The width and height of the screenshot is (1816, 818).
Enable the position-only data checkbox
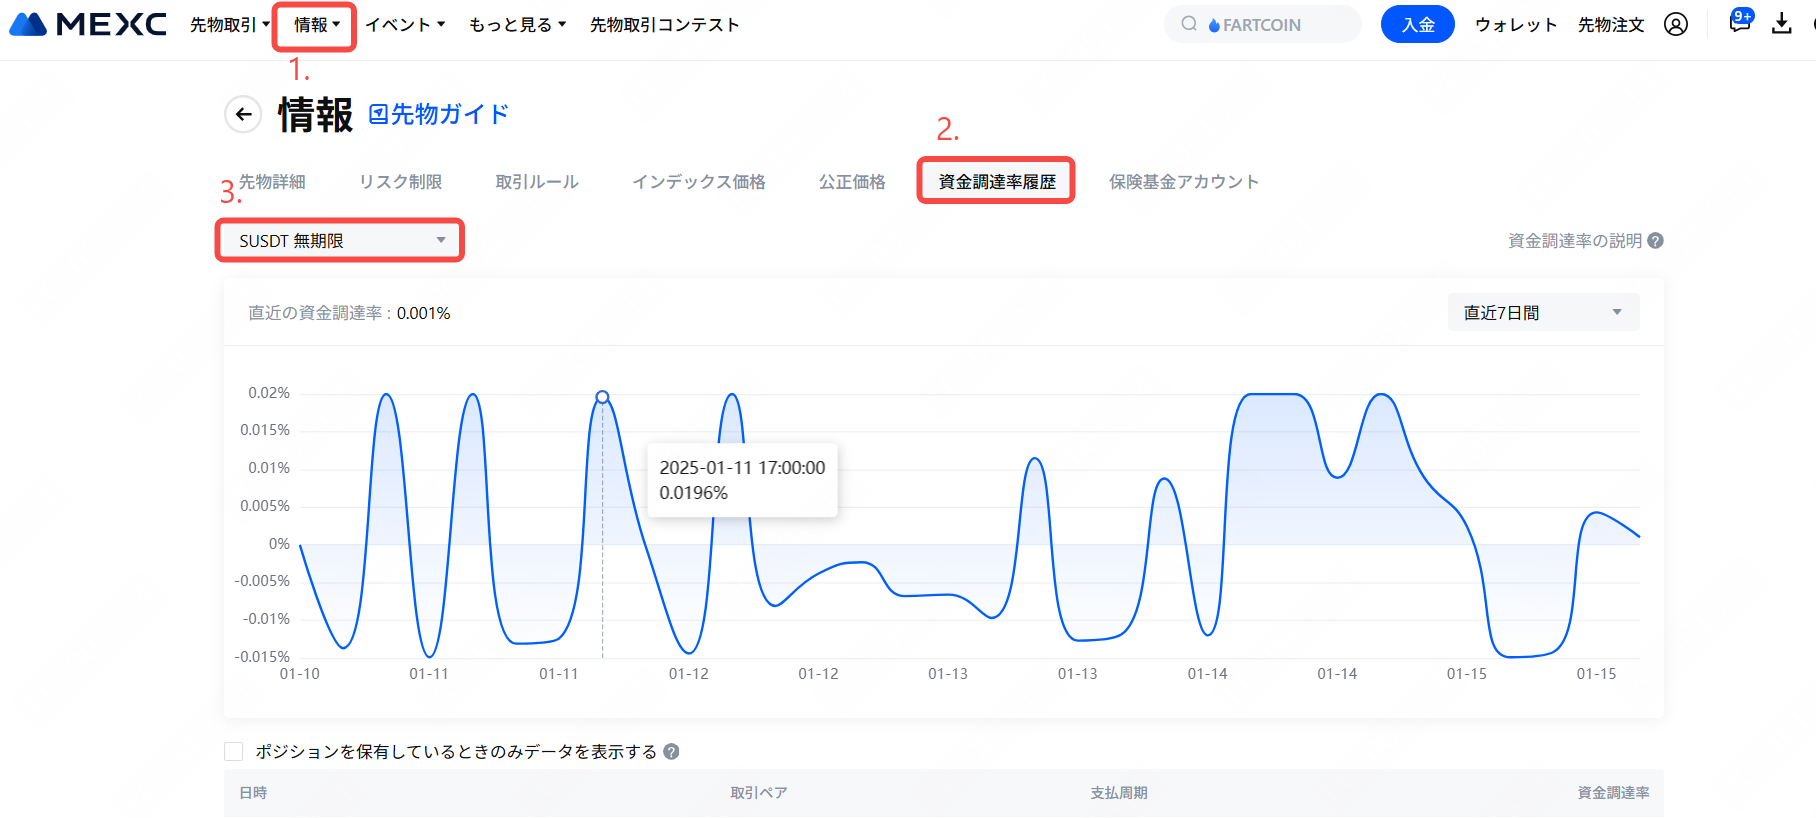(x=234, y=752)
